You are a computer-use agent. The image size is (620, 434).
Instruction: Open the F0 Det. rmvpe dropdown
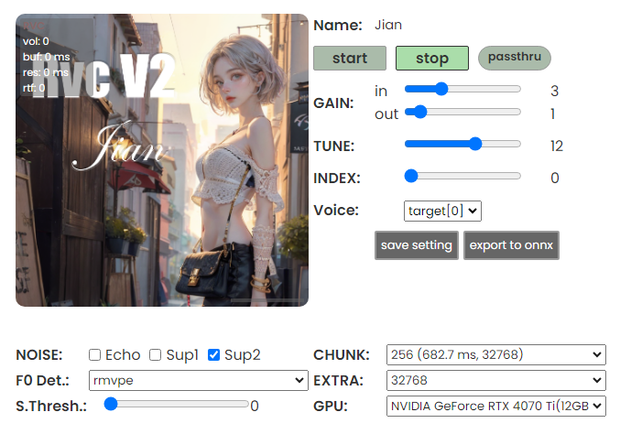coord(198,380)
